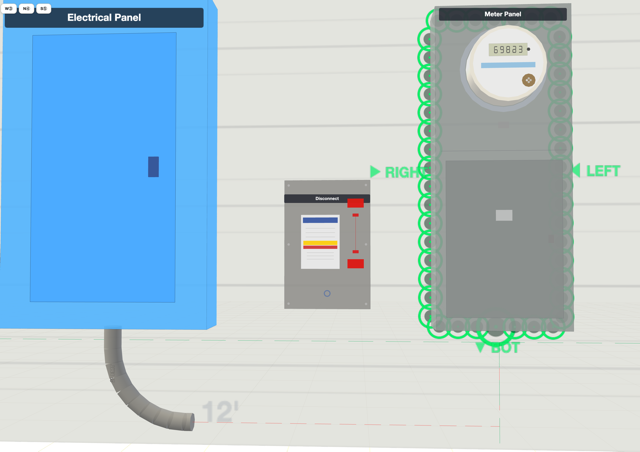
Task: Click the dark blue door handle on electrical panel
Action: click(153, 167)
